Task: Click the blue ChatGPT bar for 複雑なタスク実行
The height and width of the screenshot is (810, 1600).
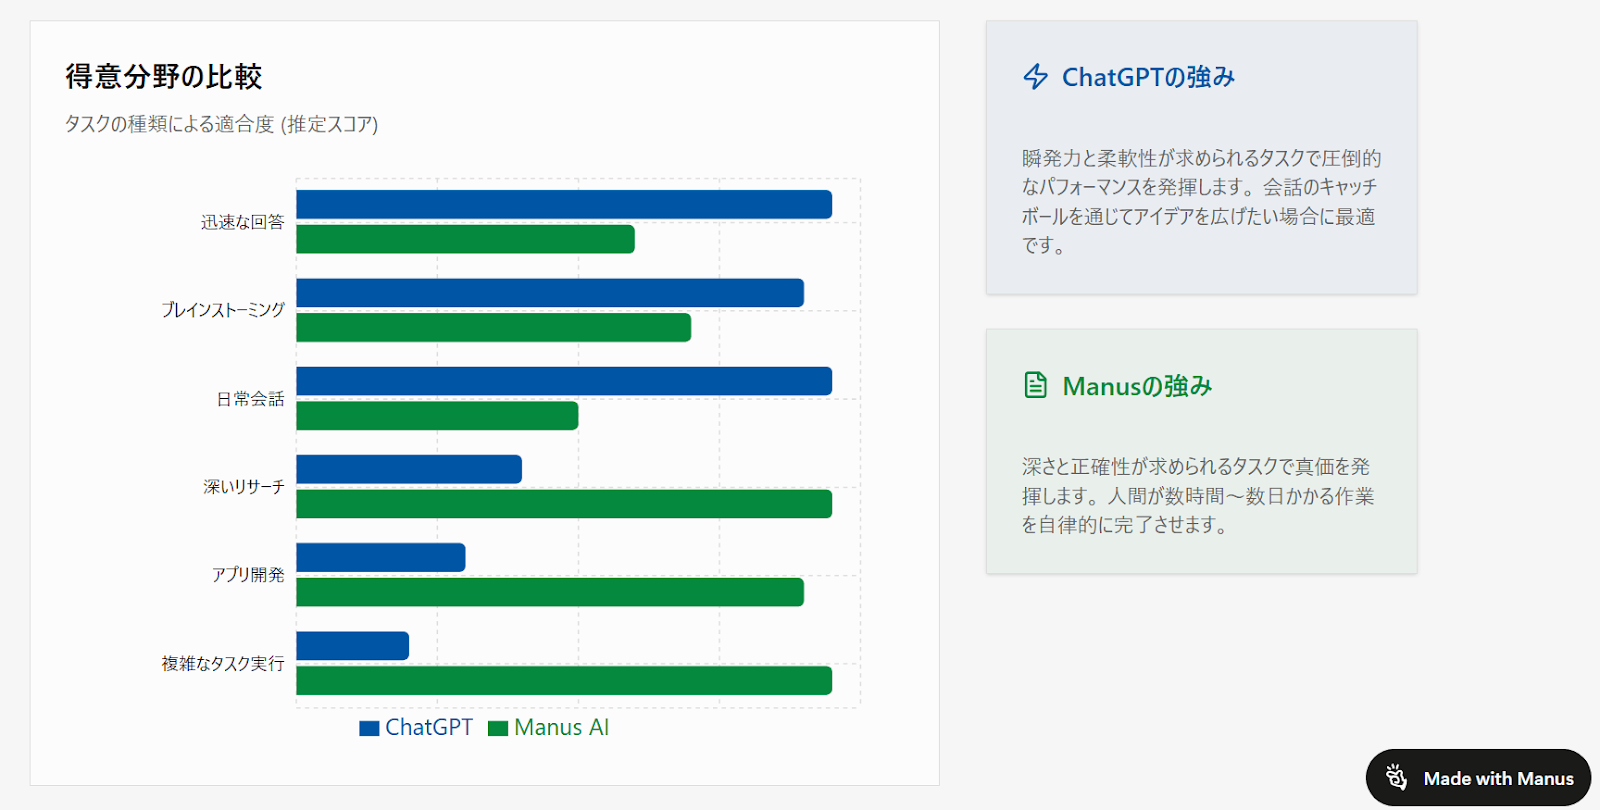Action: 353,646
